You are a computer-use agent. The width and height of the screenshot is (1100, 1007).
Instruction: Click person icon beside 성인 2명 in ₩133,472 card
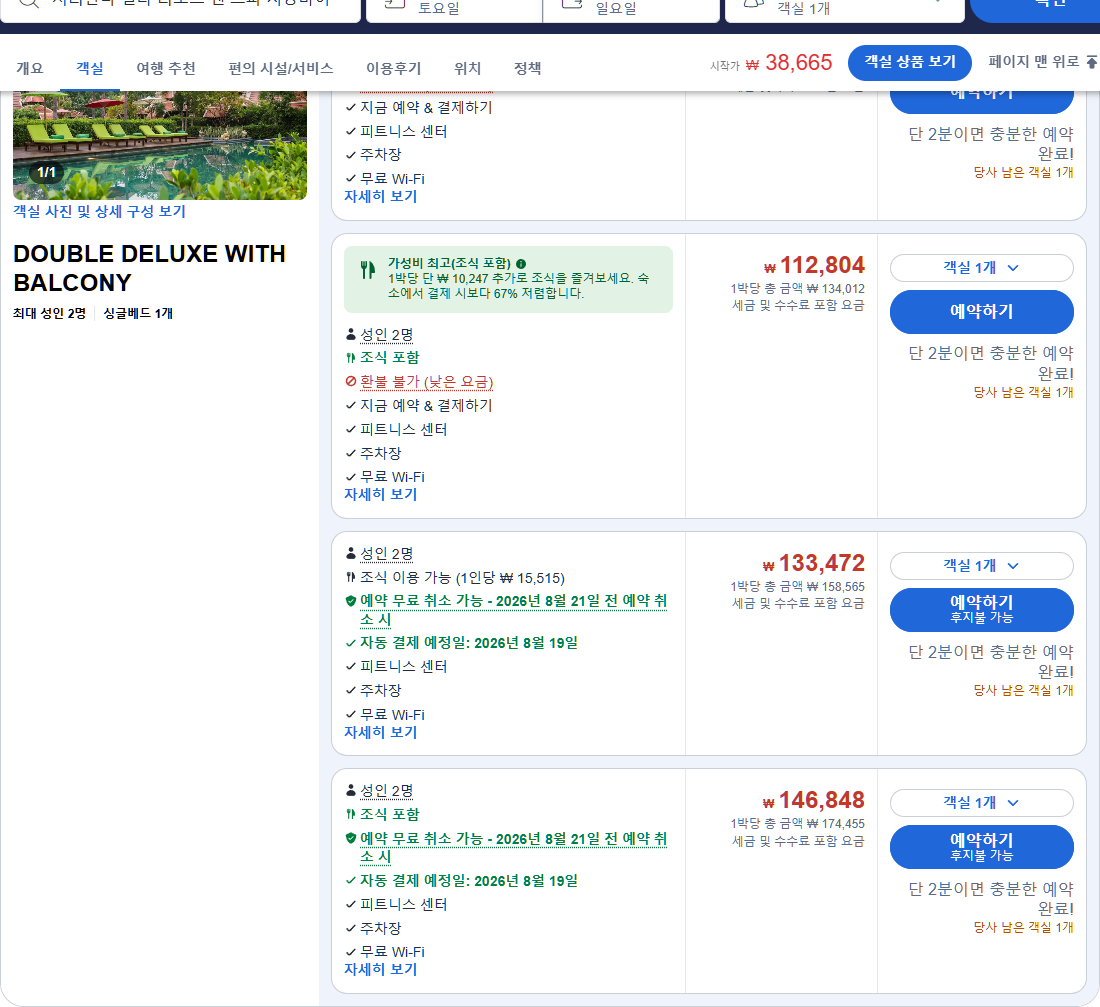point(351,553)
